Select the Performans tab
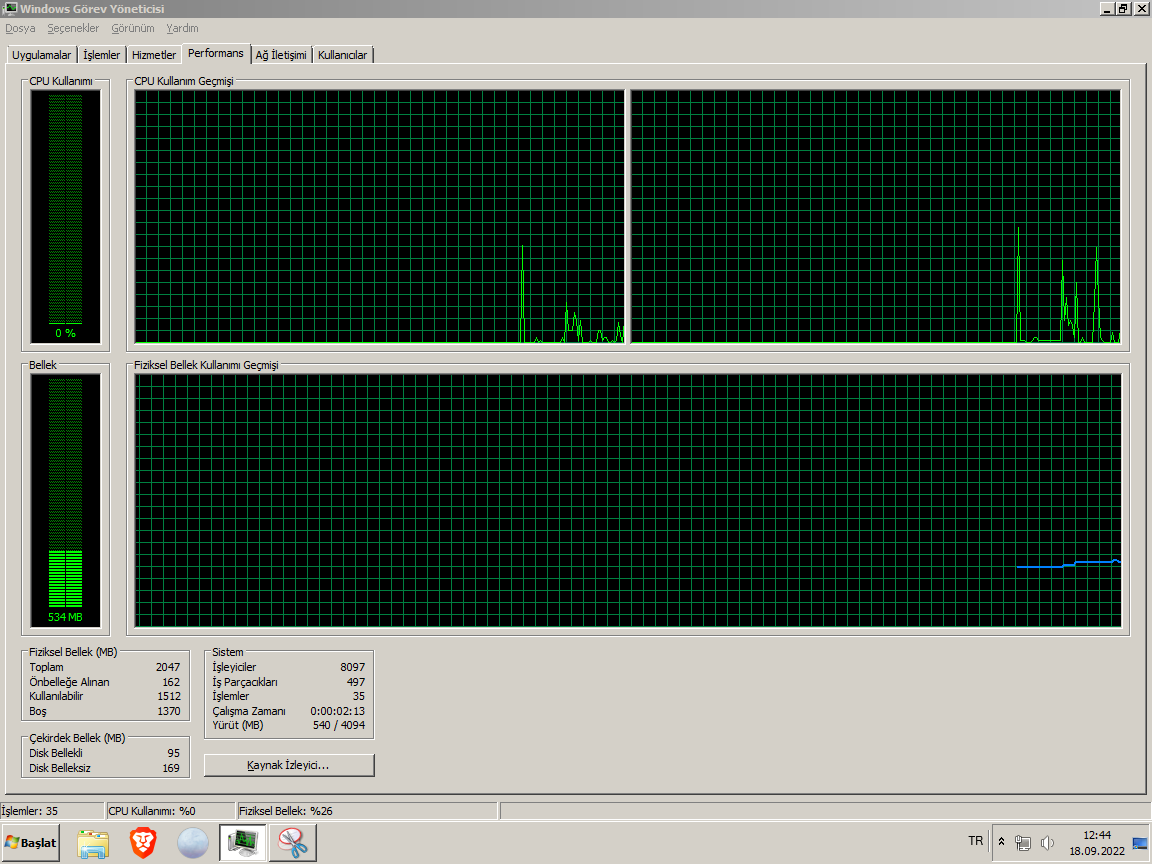This screenshot has height=864, width=1152. (215, 53)
